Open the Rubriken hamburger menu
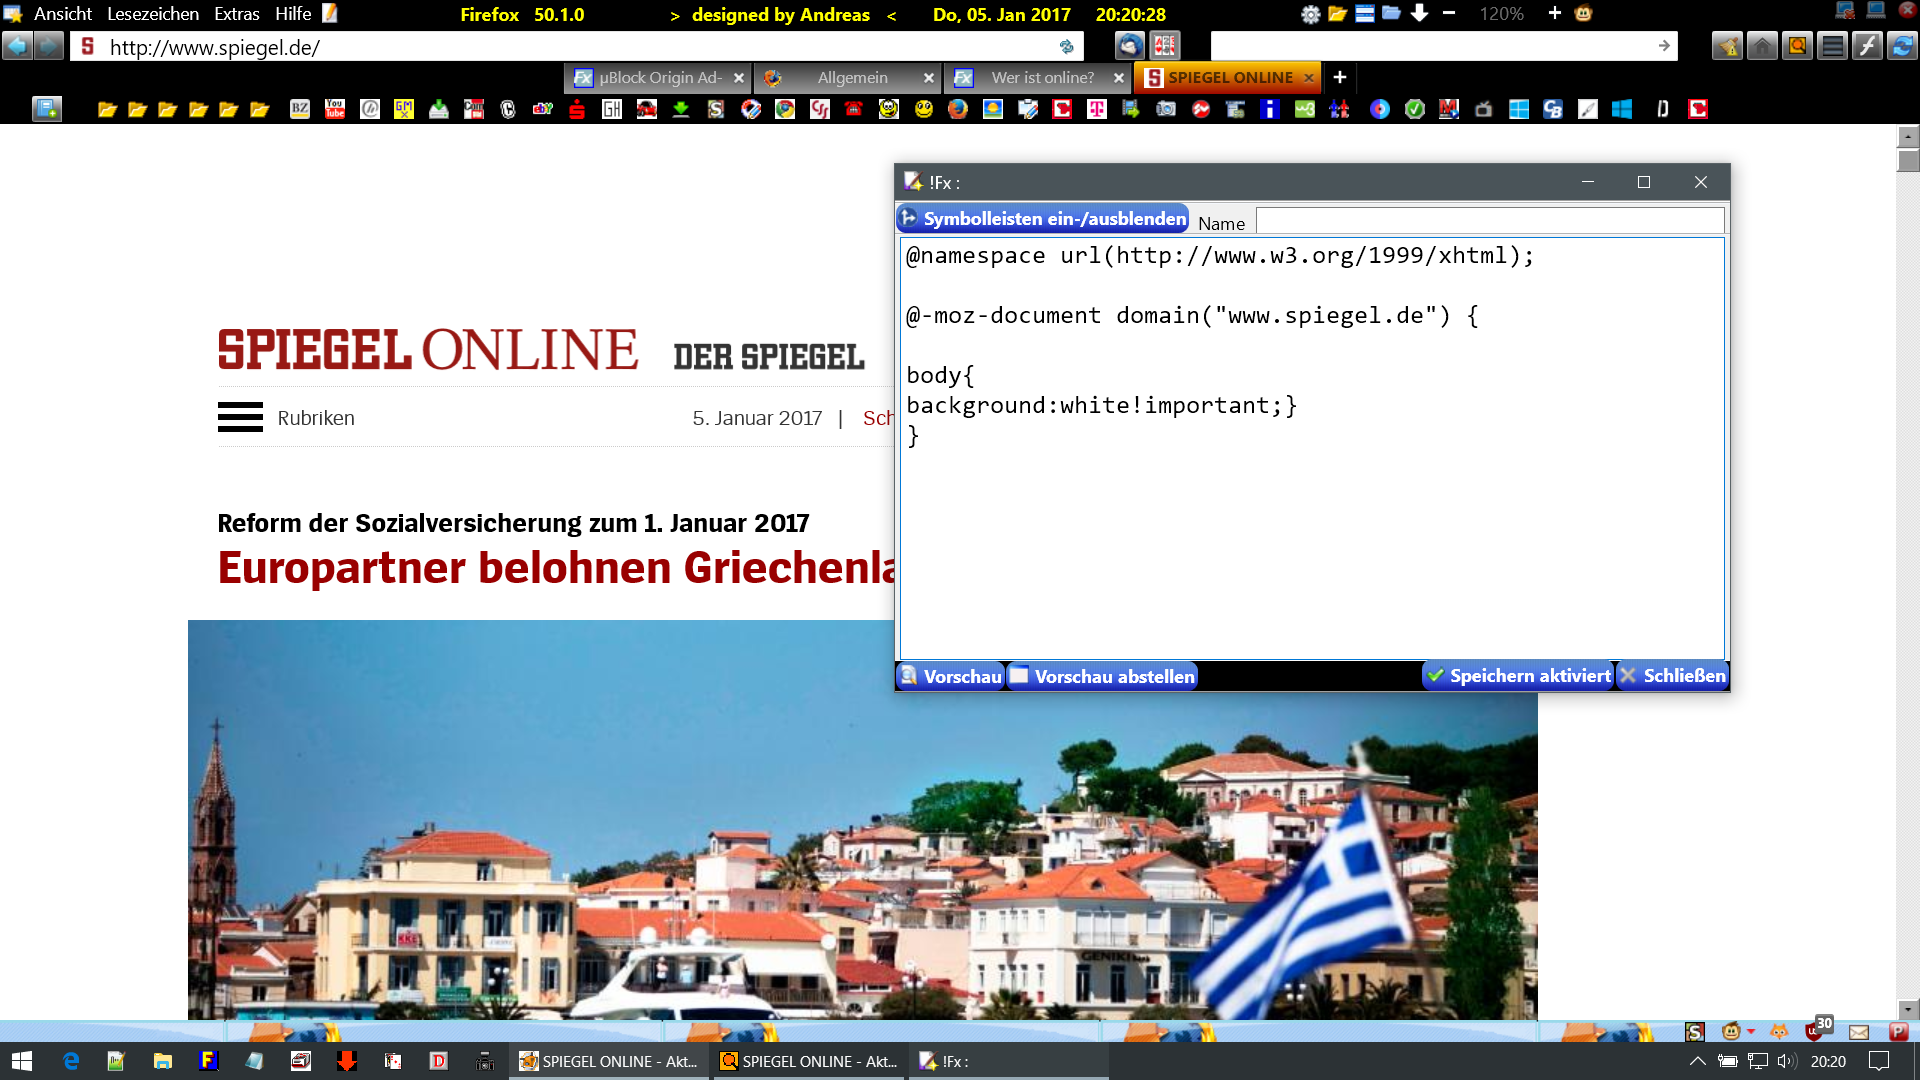This screenshot has width=1920, height=1080. click(x=240, y=417)
